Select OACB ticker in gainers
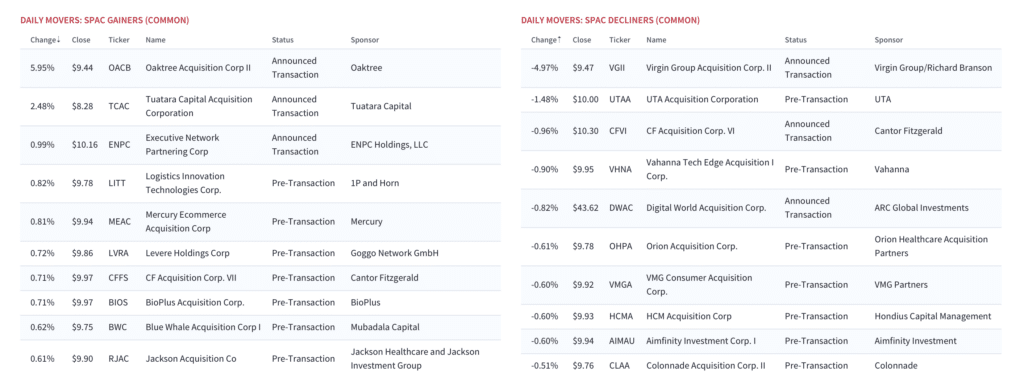This screenshot has width=1024, height=378. [120, 68]
